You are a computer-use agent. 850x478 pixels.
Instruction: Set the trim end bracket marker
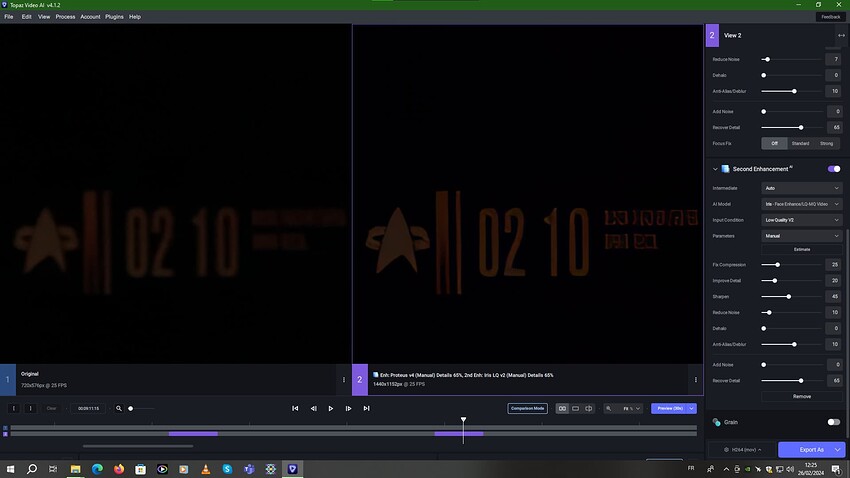click(30, 408)
